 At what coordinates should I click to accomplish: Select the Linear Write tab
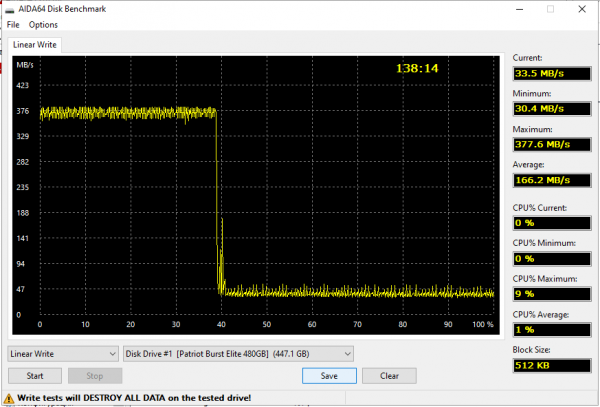36,45
